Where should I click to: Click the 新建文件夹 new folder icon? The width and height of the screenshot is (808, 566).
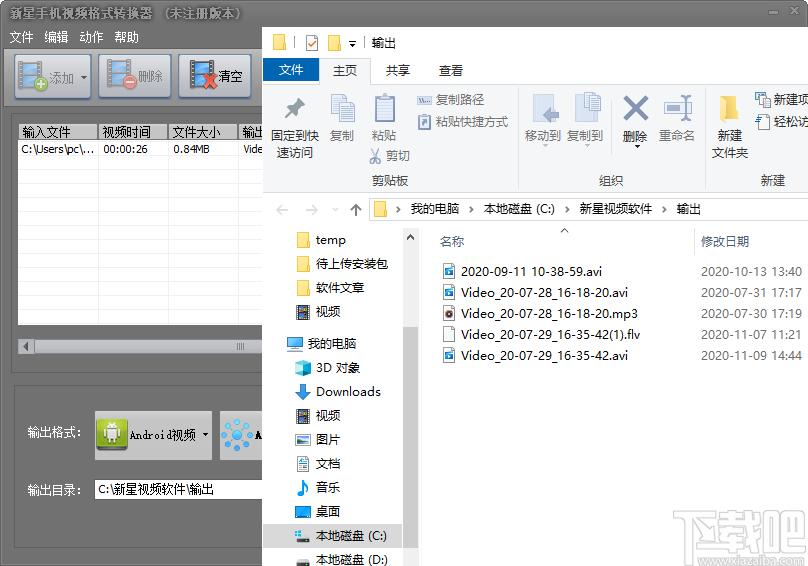pos(729,108)
